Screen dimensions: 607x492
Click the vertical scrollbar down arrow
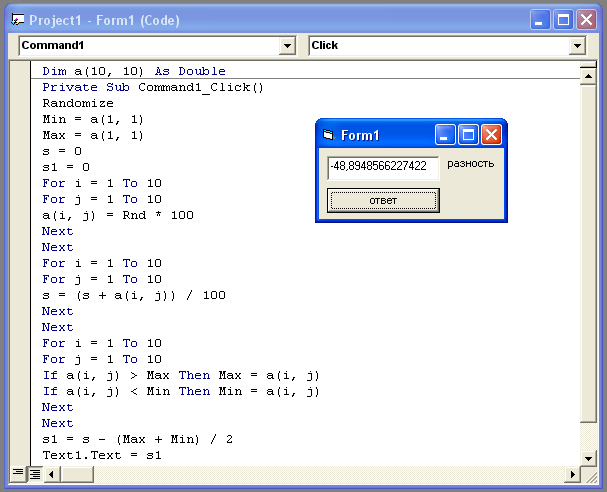(x=588, y=459)
